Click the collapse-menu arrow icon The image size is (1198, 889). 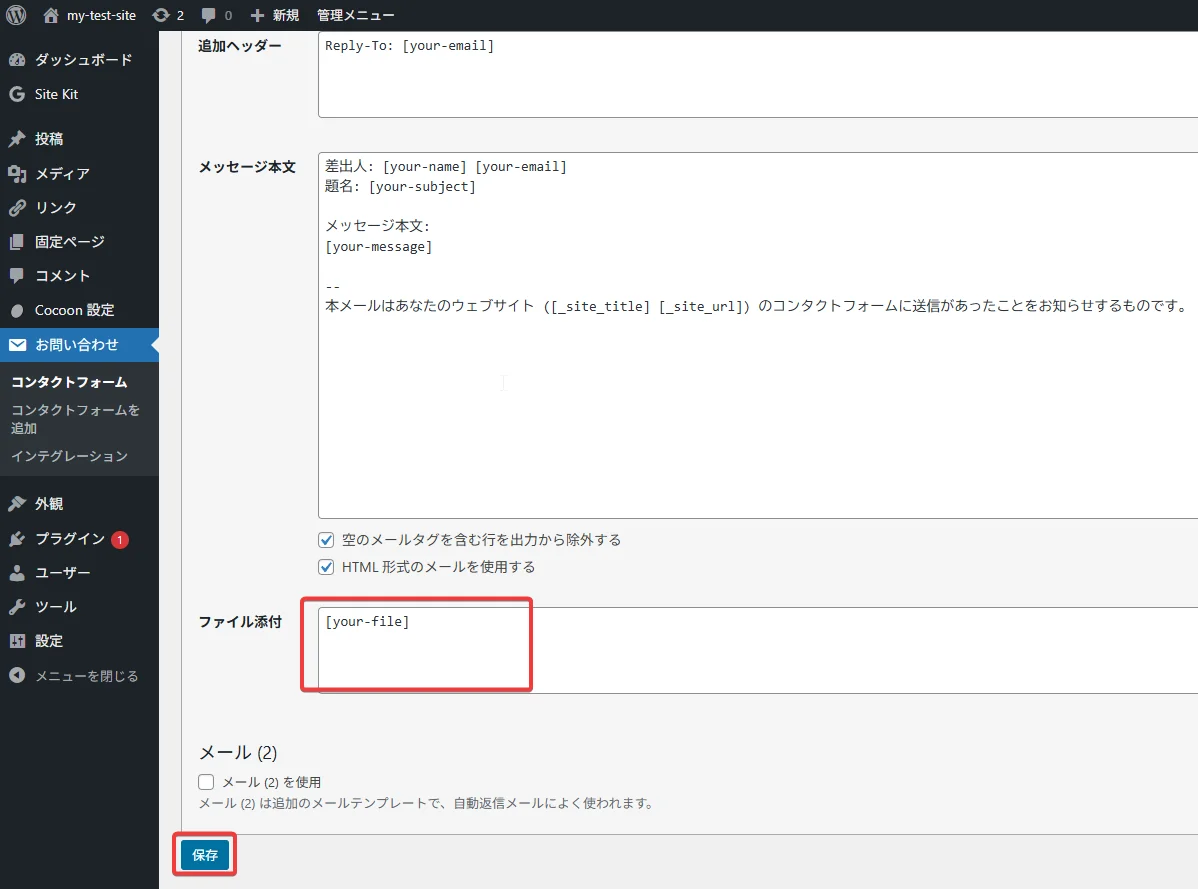(17, 675)
